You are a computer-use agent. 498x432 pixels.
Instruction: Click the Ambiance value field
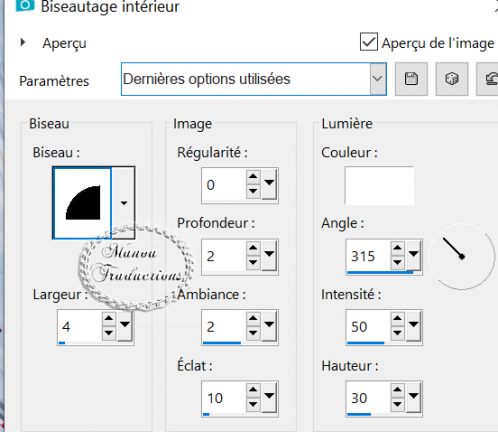[224, 327]
